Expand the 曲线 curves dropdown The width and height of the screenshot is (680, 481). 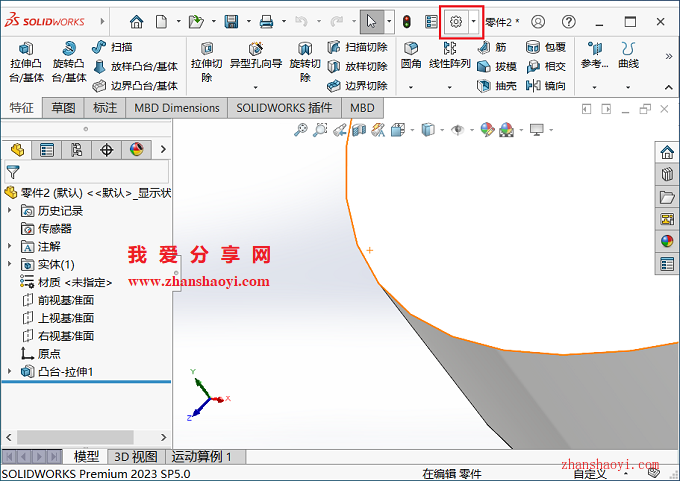coord(628,87)
